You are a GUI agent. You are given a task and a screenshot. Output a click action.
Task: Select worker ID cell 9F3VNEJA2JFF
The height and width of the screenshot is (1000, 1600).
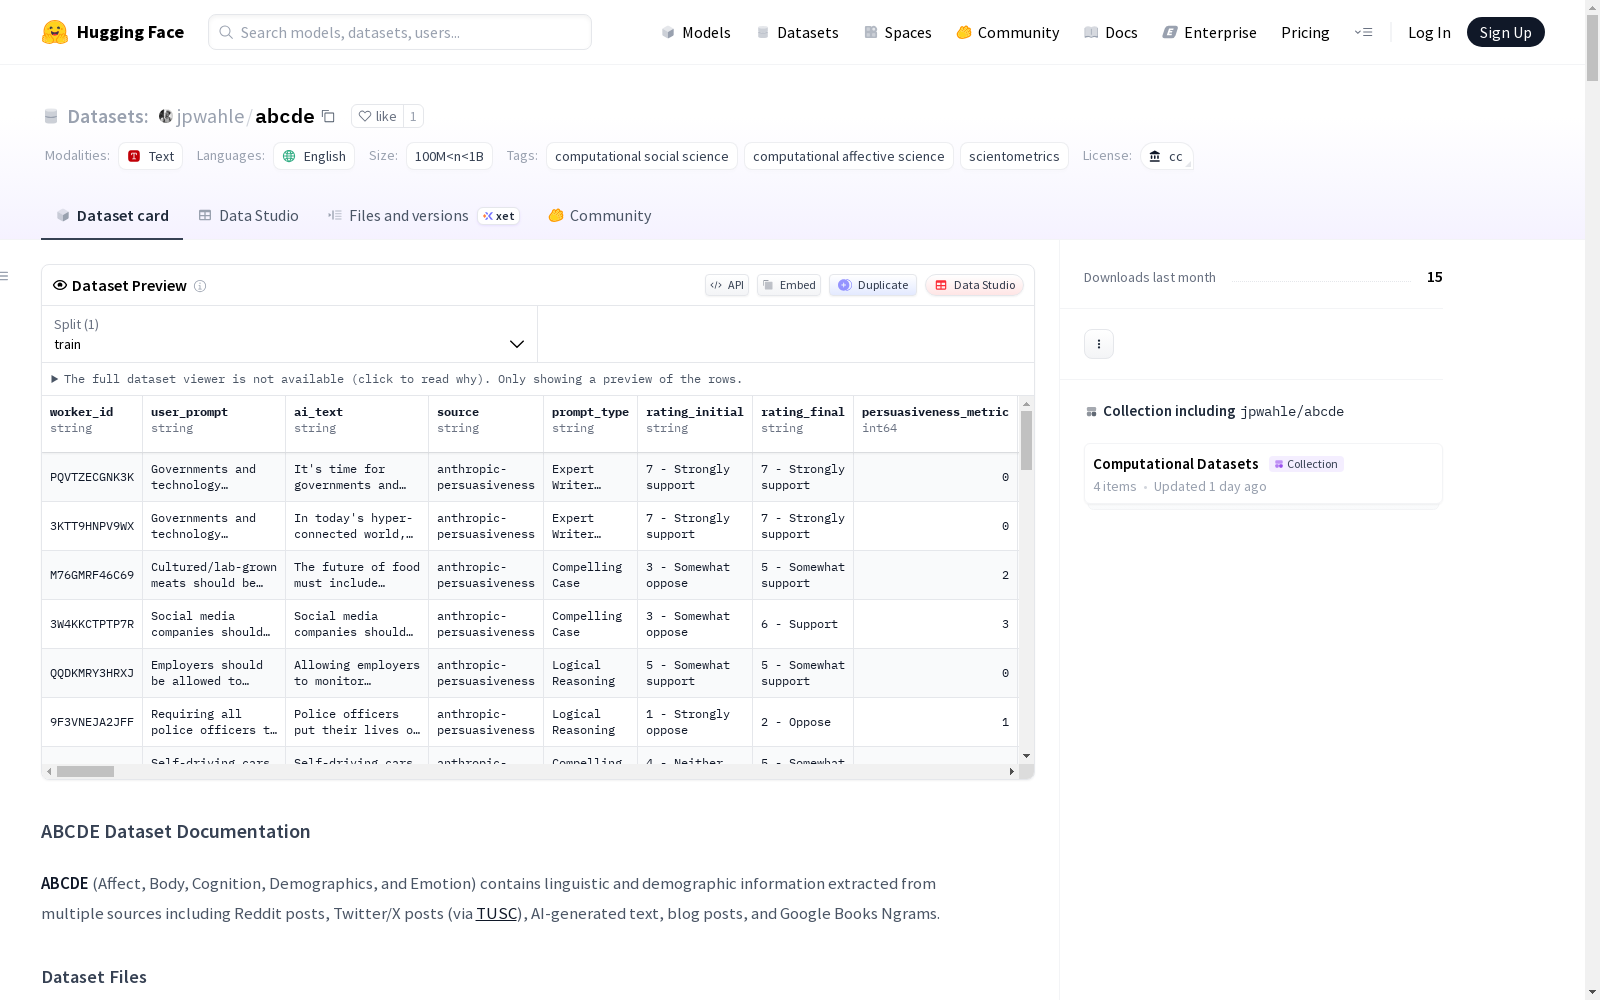92,722
